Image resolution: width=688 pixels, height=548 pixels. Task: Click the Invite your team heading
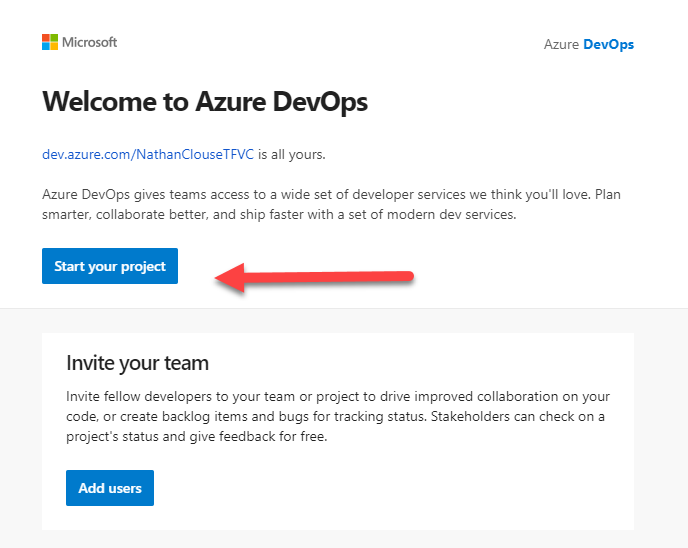coord(137,363)
